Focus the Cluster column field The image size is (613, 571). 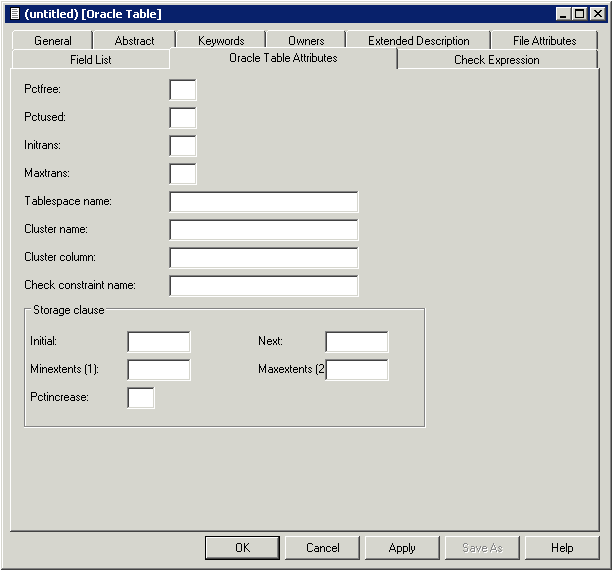point(264,258)
